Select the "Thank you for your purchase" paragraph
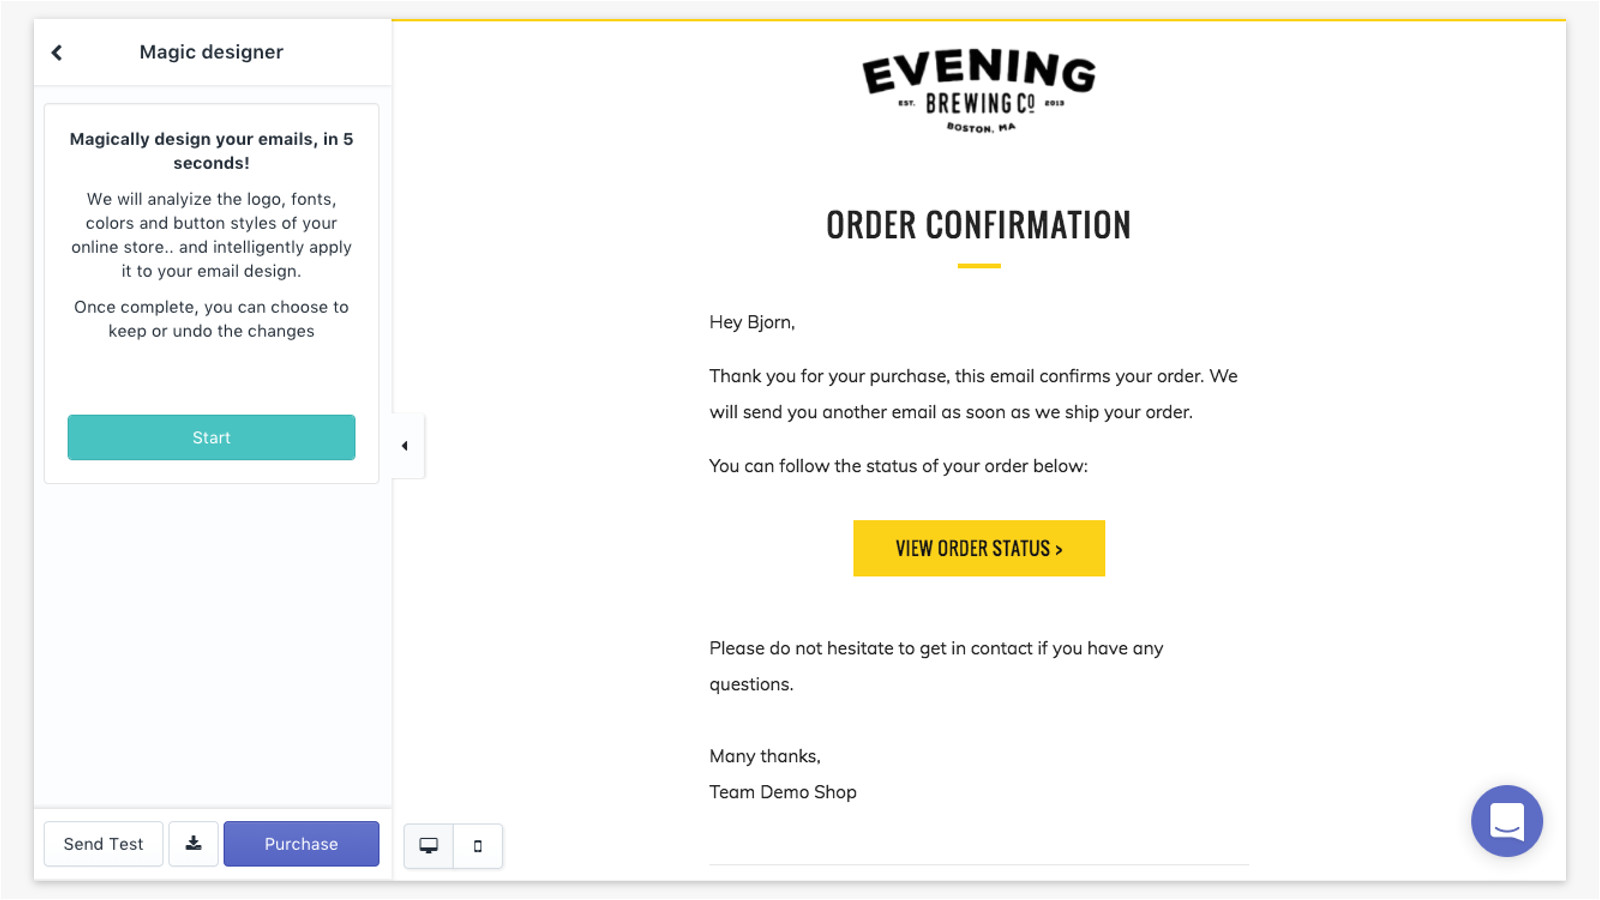Image resolution: width=1600 pixels, height=900 pixels. point(973,394)
